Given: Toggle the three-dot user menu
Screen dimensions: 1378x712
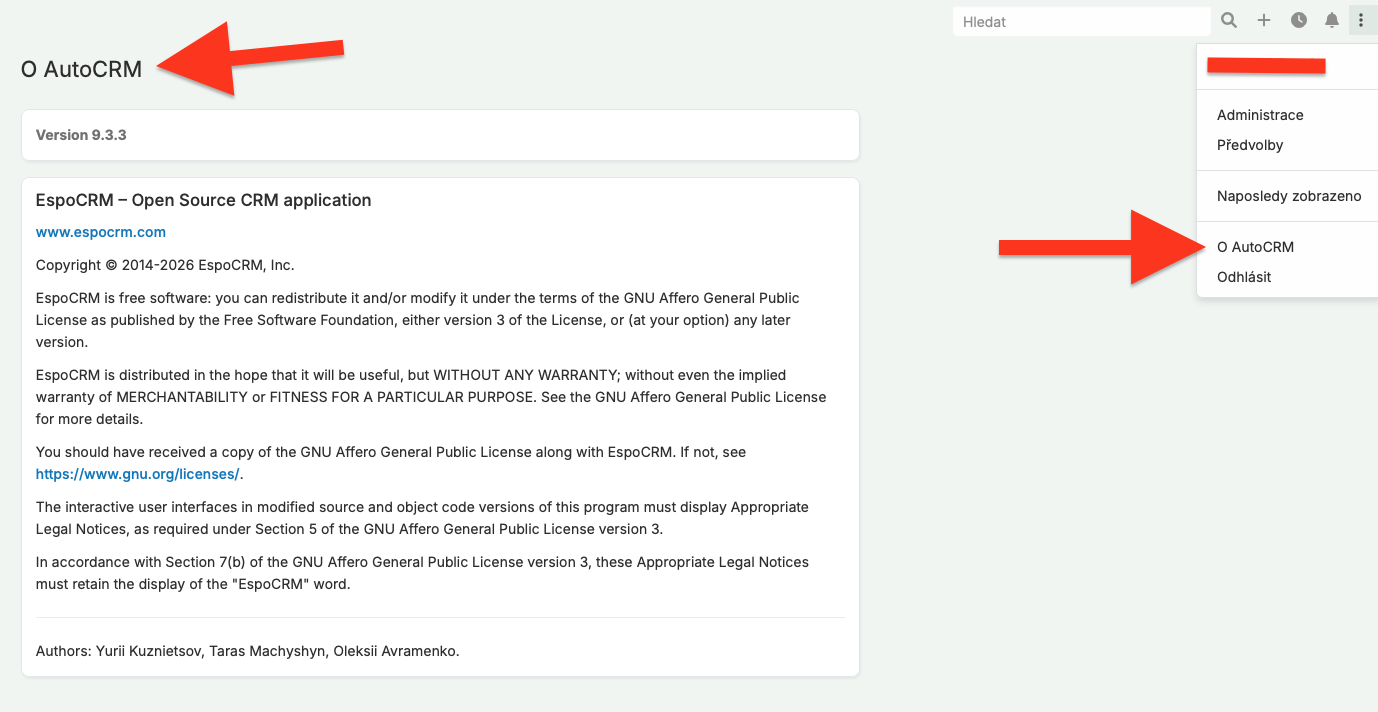Looking at the screenshot, I should click(1361, 20).
